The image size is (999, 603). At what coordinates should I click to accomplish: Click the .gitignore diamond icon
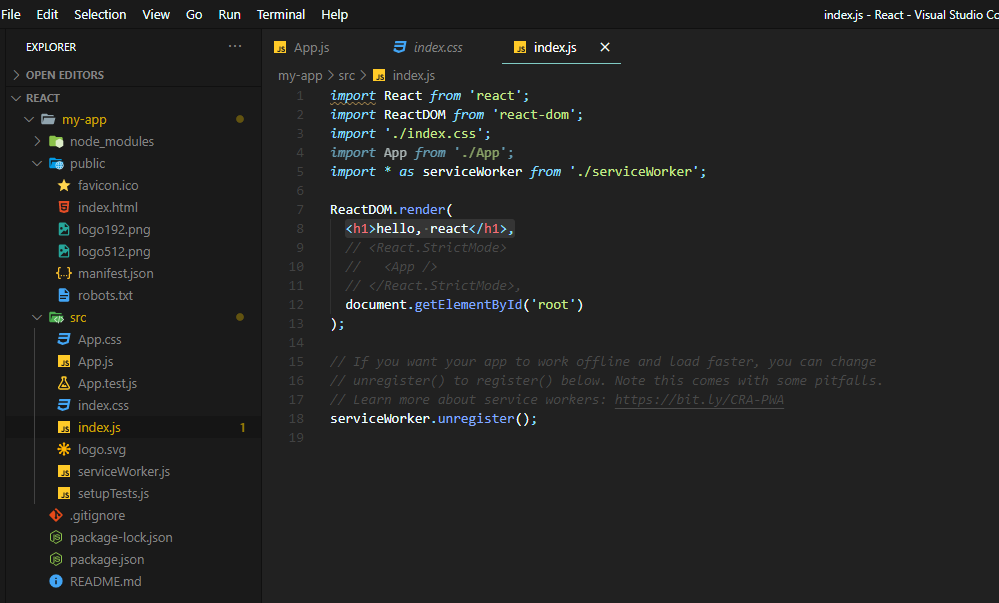coord(56,515)
